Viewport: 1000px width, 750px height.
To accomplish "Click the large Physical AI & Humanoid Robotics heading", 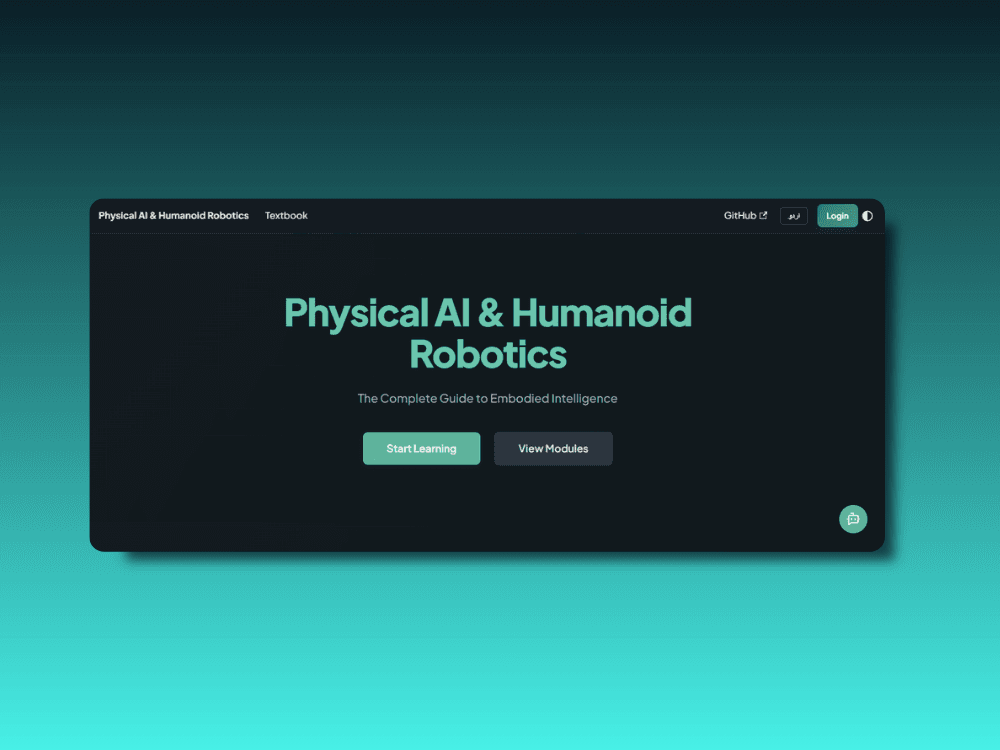I will (x=488, y=333).
